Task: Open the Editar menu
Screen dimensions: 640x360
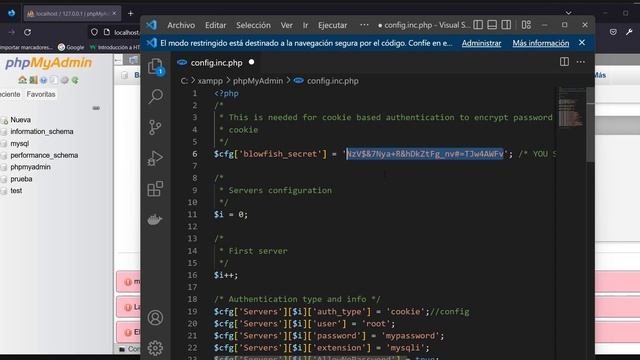Action: [x=216, y=25]
